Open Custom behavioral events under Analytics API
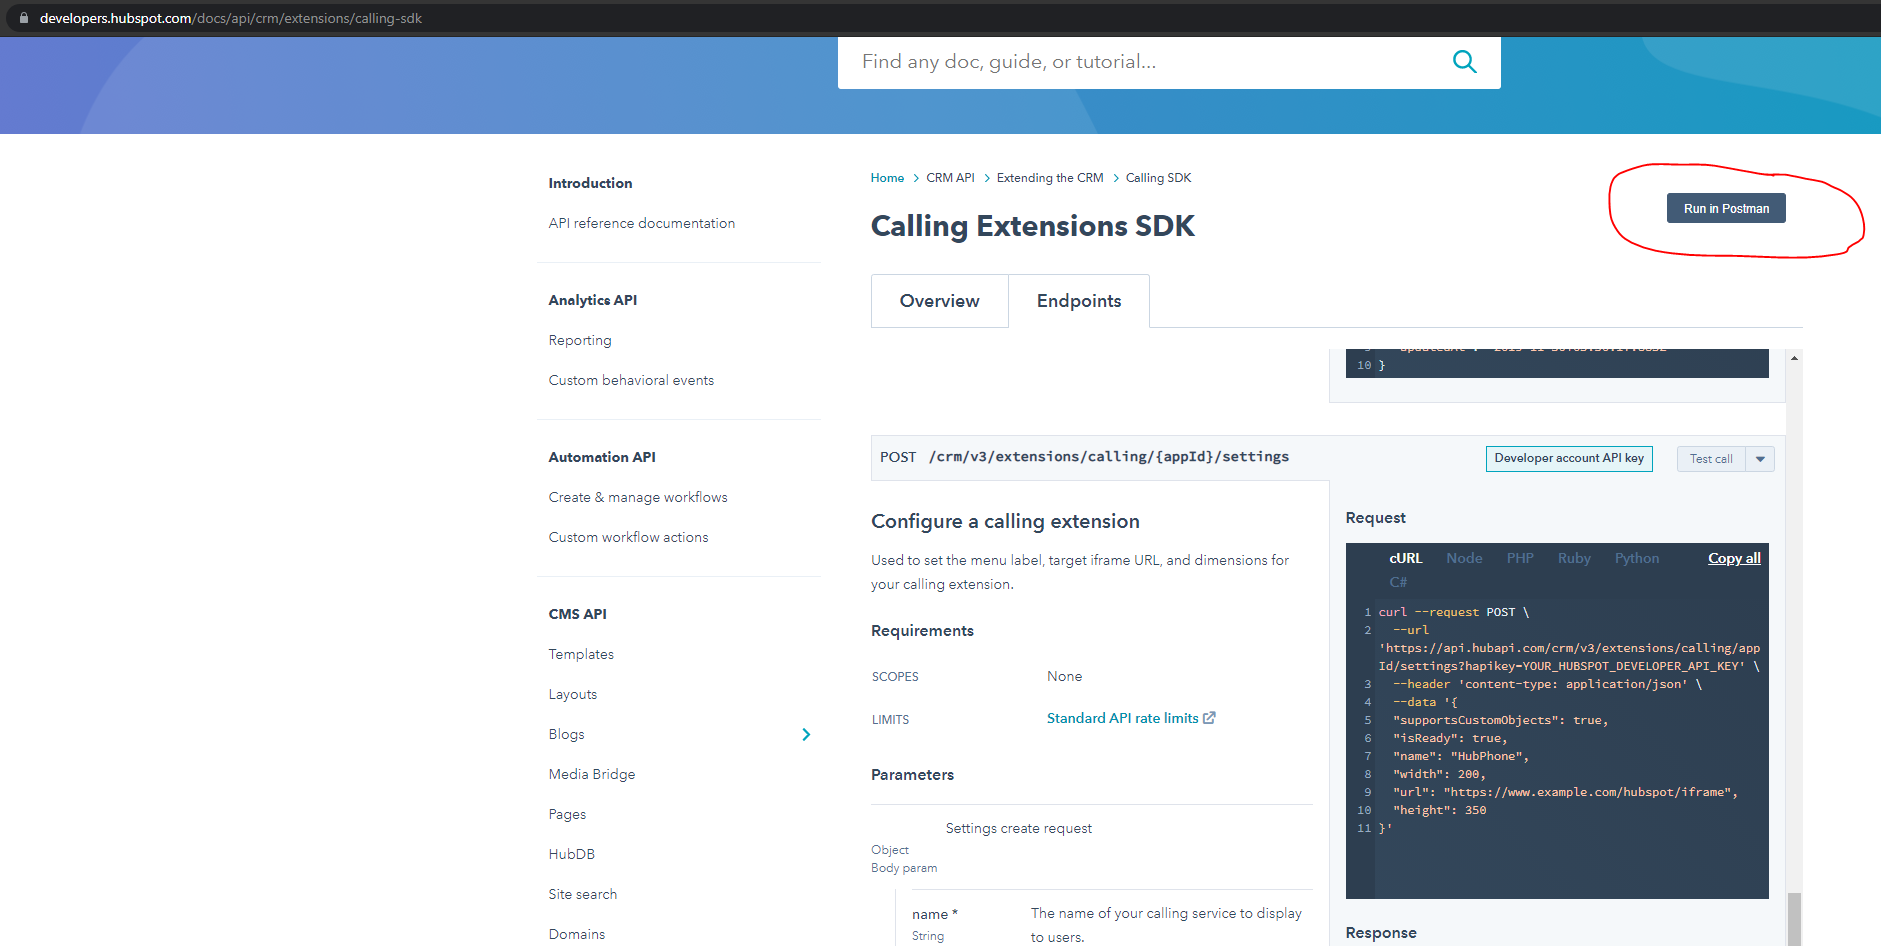 pyautogui.click(x=630, y=379)
